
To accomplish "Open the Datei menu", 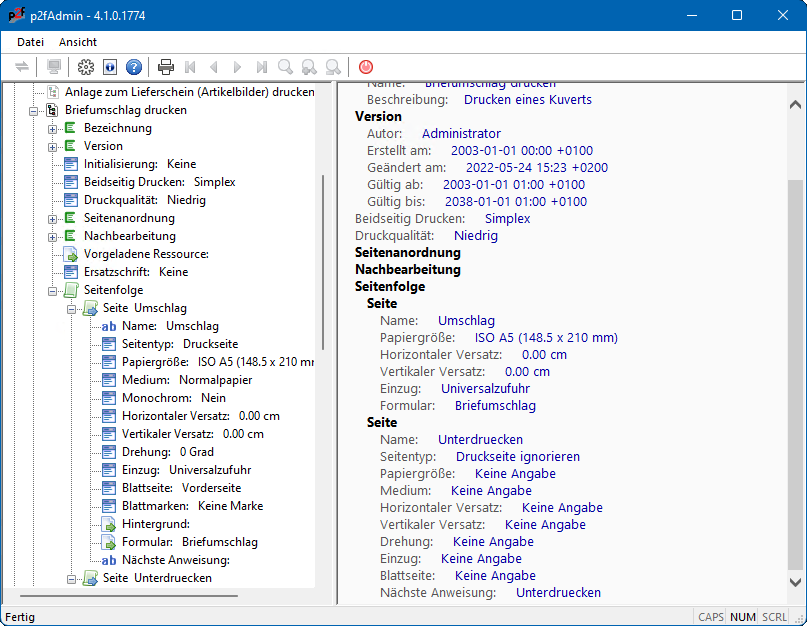I will coord(31,42).
